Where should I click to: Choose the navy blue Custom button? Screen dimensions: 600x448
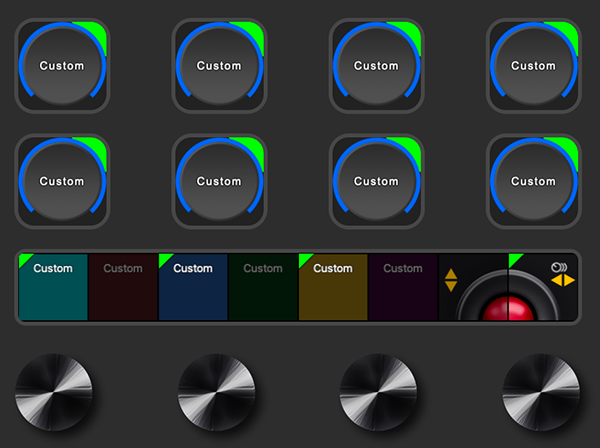[x=193, y=287]
